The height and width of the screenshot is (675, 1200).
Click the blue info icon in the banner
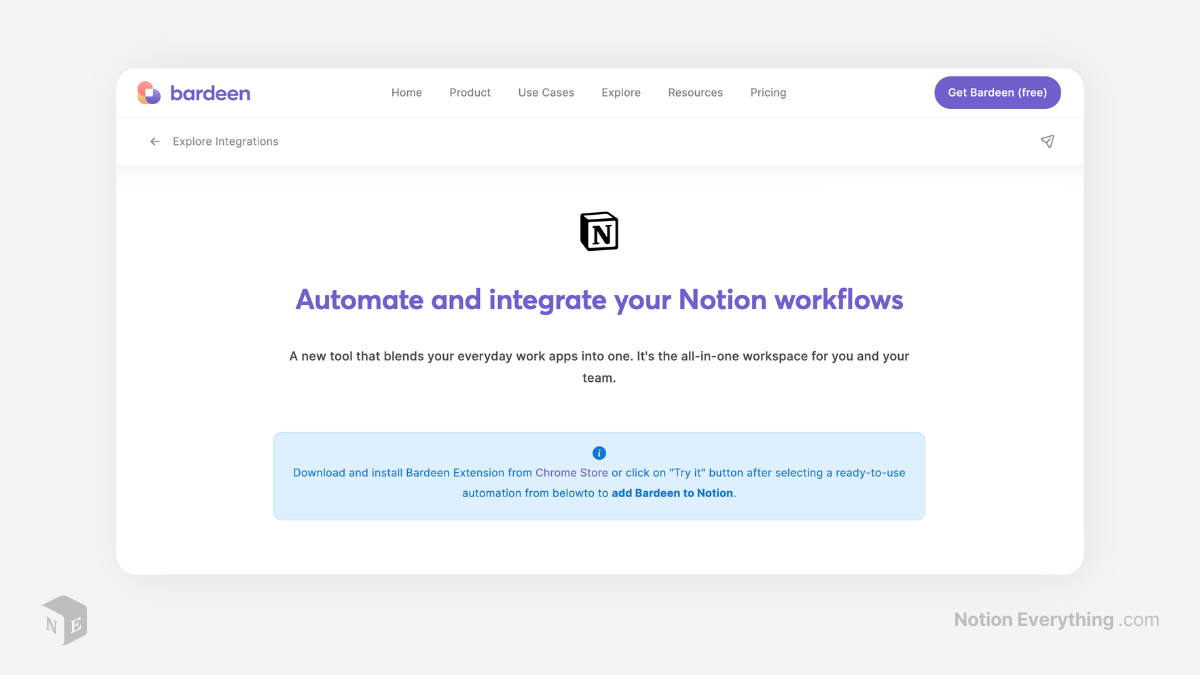(x=599, y=452)
